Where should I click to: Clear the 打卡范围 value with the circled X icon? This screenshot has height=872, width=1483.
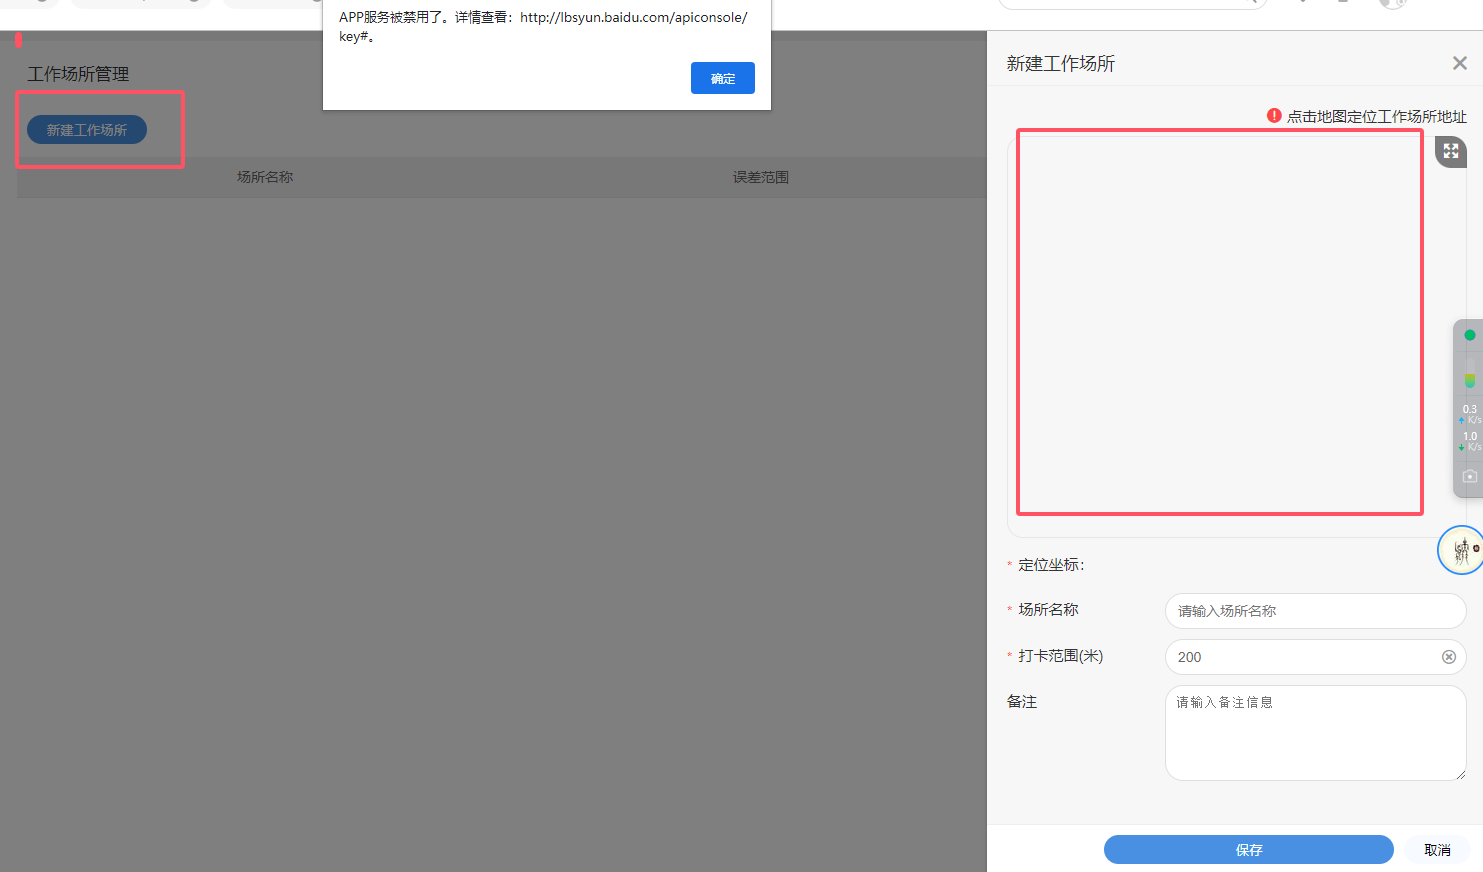click(x=1449, y=657)
